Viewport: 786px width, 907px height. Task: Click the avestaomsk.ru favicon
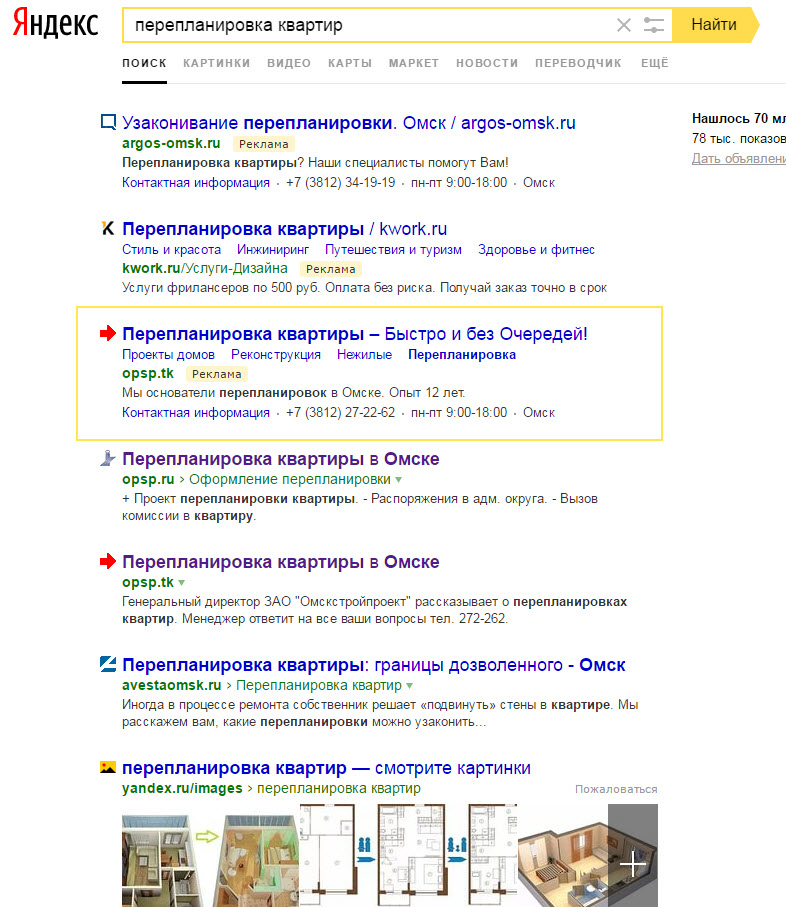tap(108, 664)
